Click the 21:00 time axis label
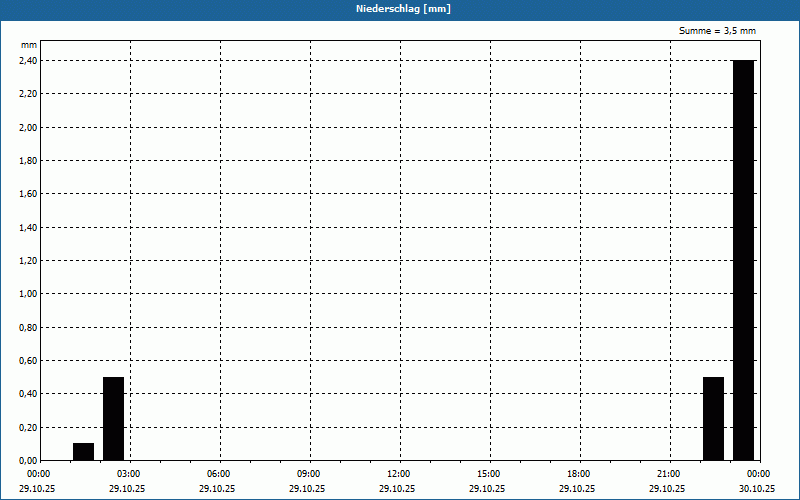The height and width of the screenshot is (500, 800). [668, 474]
